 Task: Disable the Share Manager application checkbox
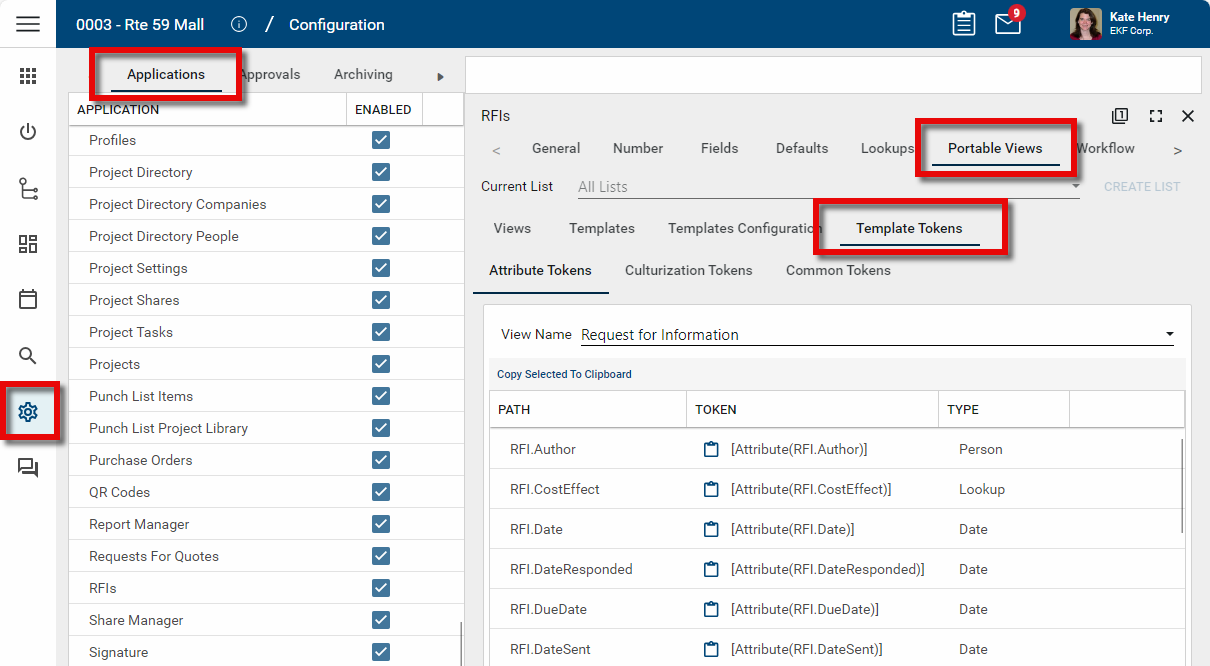[x=381, y=620]
